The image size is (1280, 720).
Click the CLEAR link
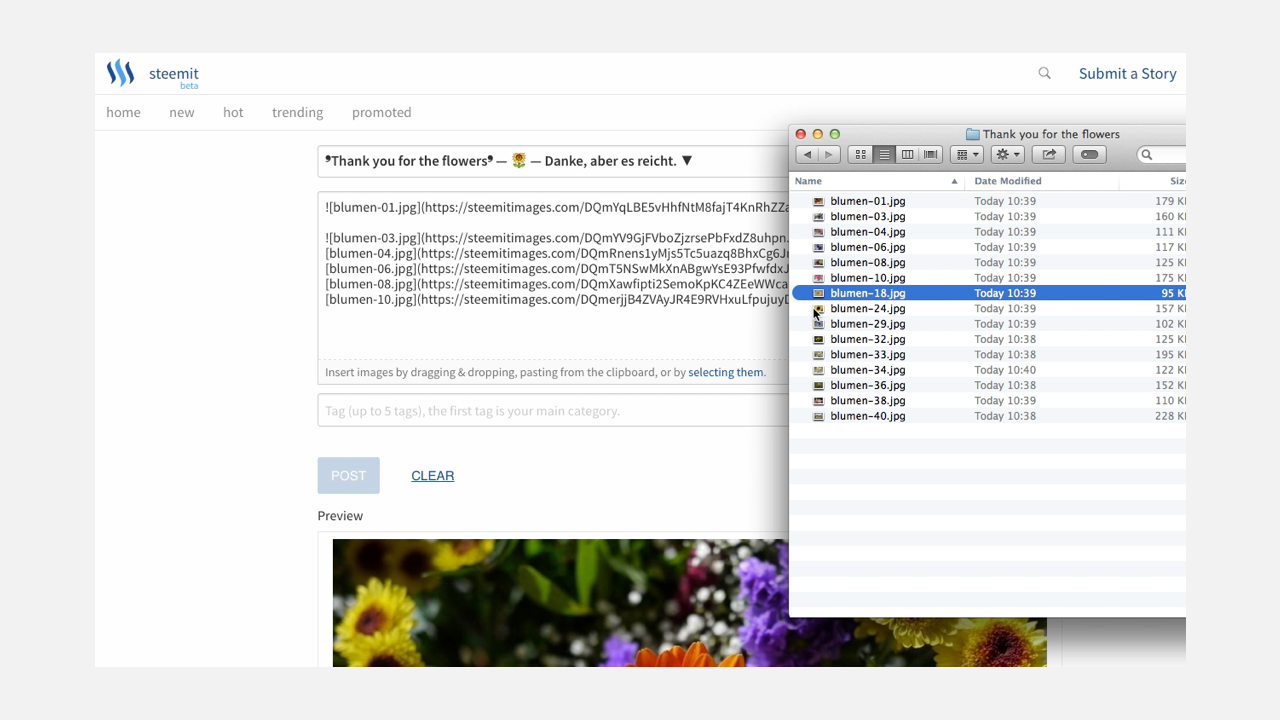point(432,476)
